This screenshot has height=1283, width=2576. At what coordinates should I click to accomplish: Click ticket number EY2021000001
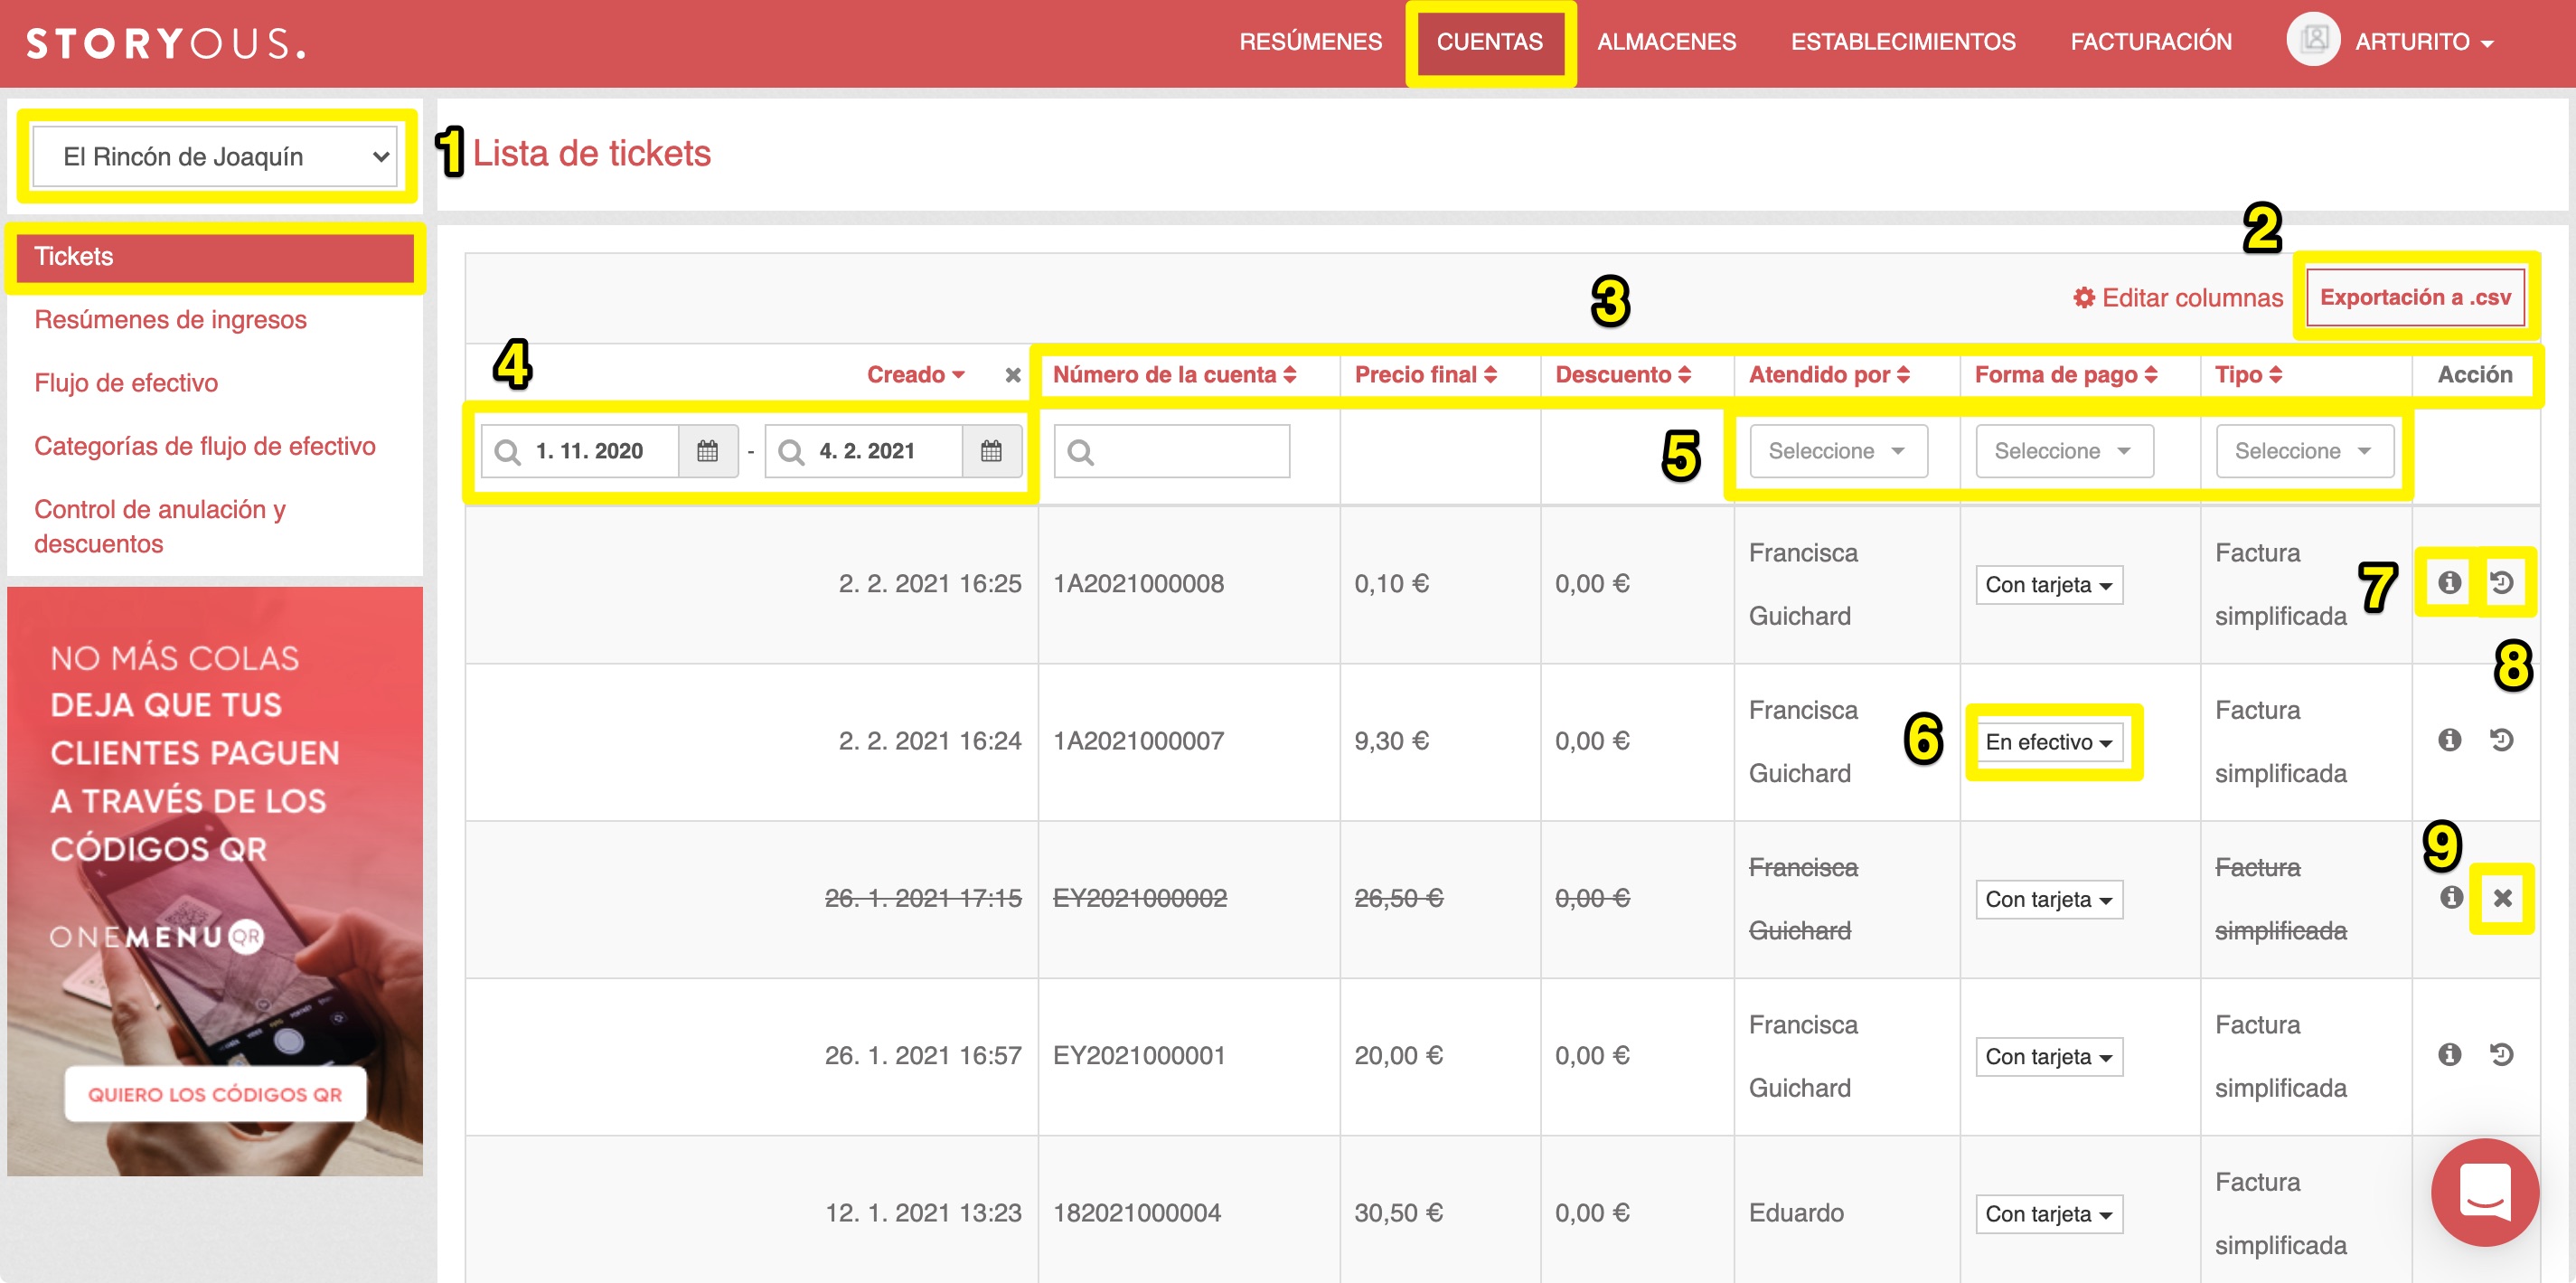click(1139, 1056)
